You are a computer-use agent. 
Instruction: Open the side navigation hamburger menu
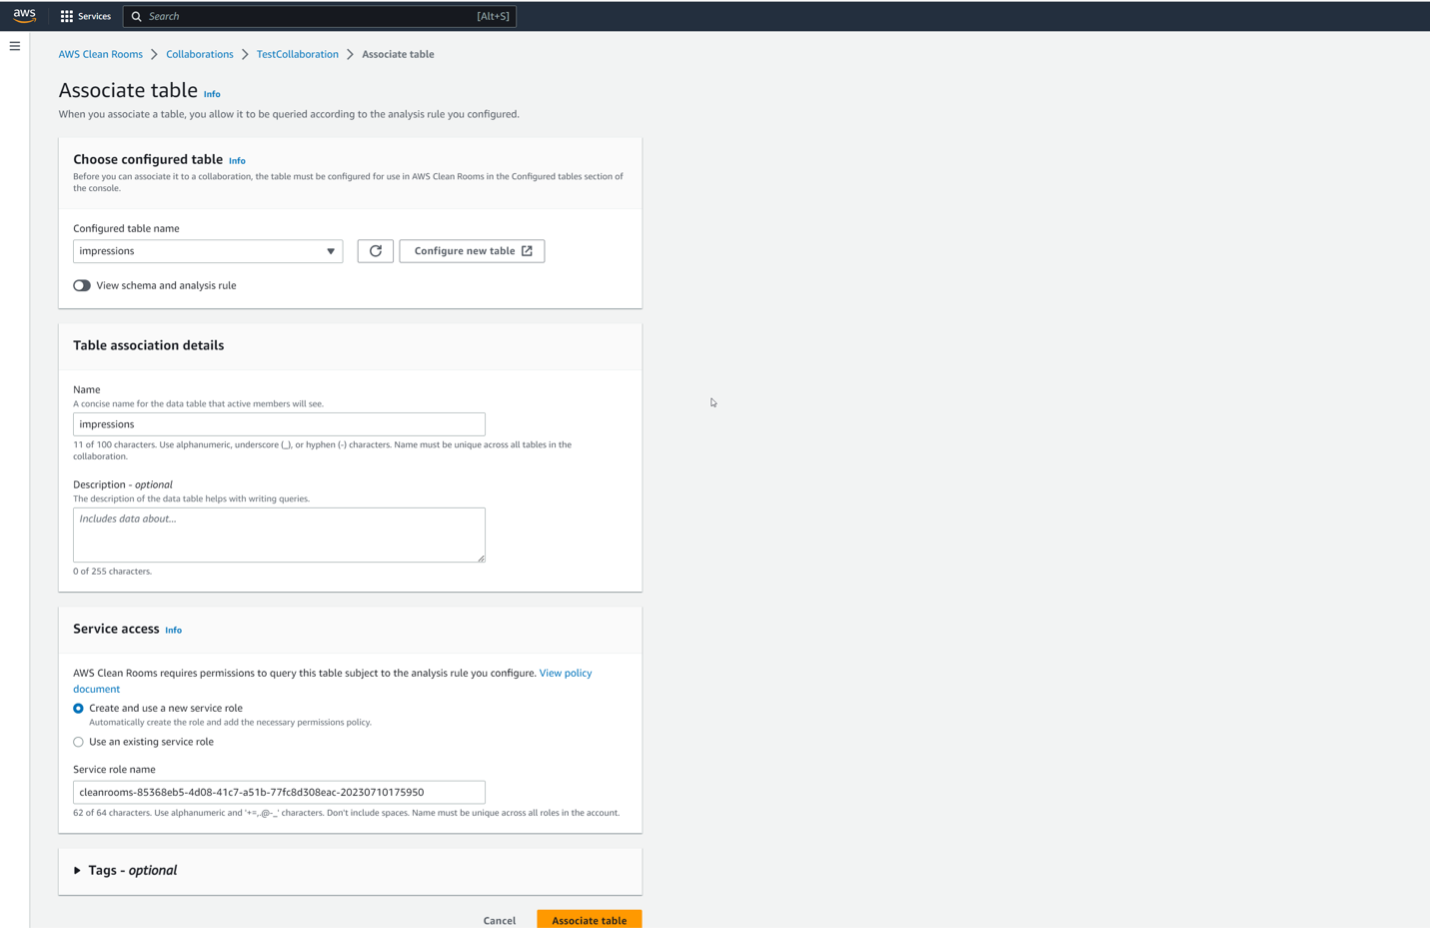click(x=15, y=46)
